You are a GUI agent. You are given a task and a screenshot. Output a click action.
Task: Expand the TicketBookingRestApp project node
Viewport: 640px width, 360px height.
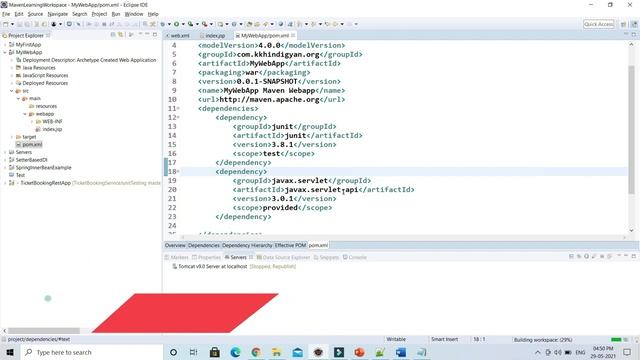(x=5, y=183)
